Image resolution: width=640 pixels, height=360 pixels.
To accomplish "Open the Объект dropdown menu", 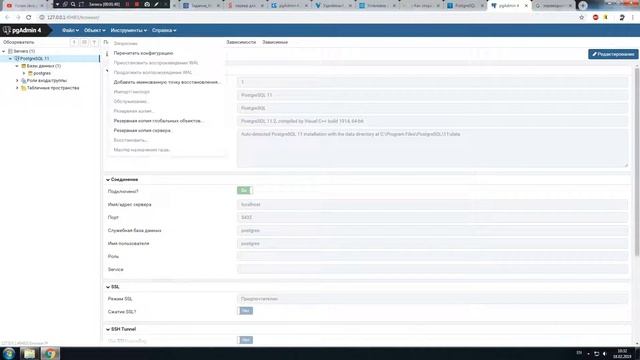I will point(95,31).
